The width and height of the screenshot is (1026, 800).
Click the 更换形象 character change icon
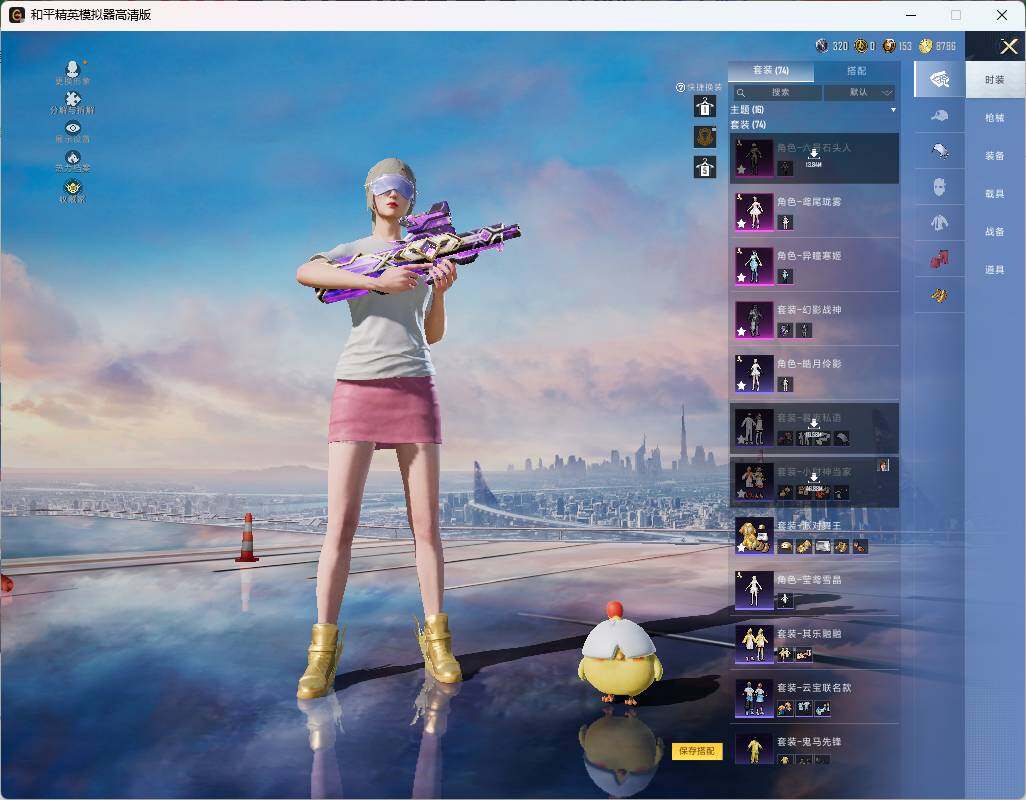73,68
